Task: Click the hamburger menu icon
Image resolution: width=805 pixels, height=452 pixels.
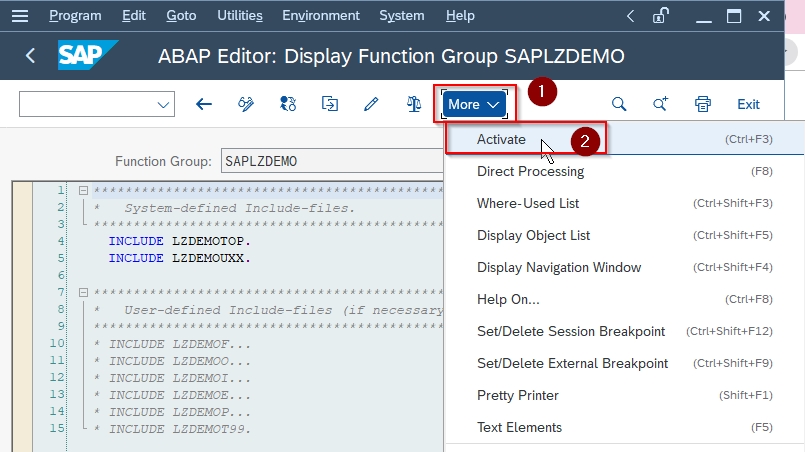Action: click(20, 16)
